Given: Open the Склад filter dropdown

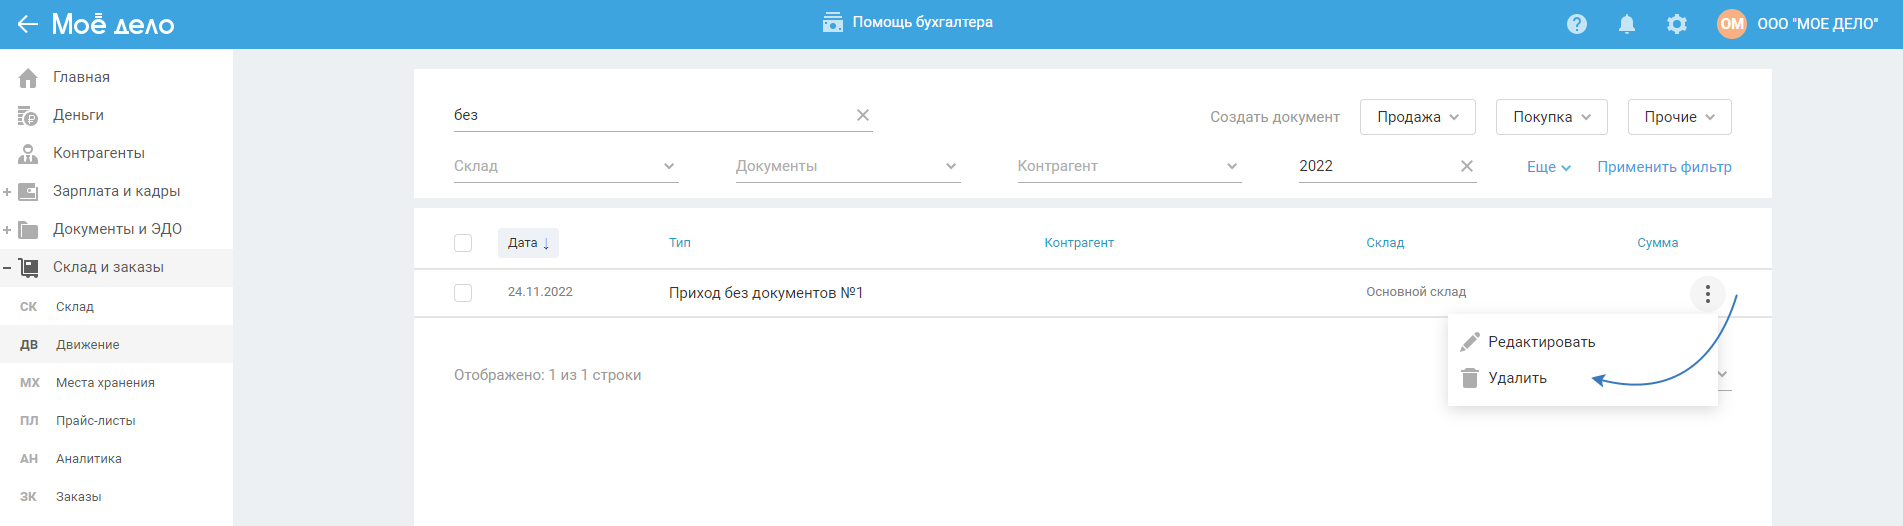Looking at the screenshot, I should 565,166.
